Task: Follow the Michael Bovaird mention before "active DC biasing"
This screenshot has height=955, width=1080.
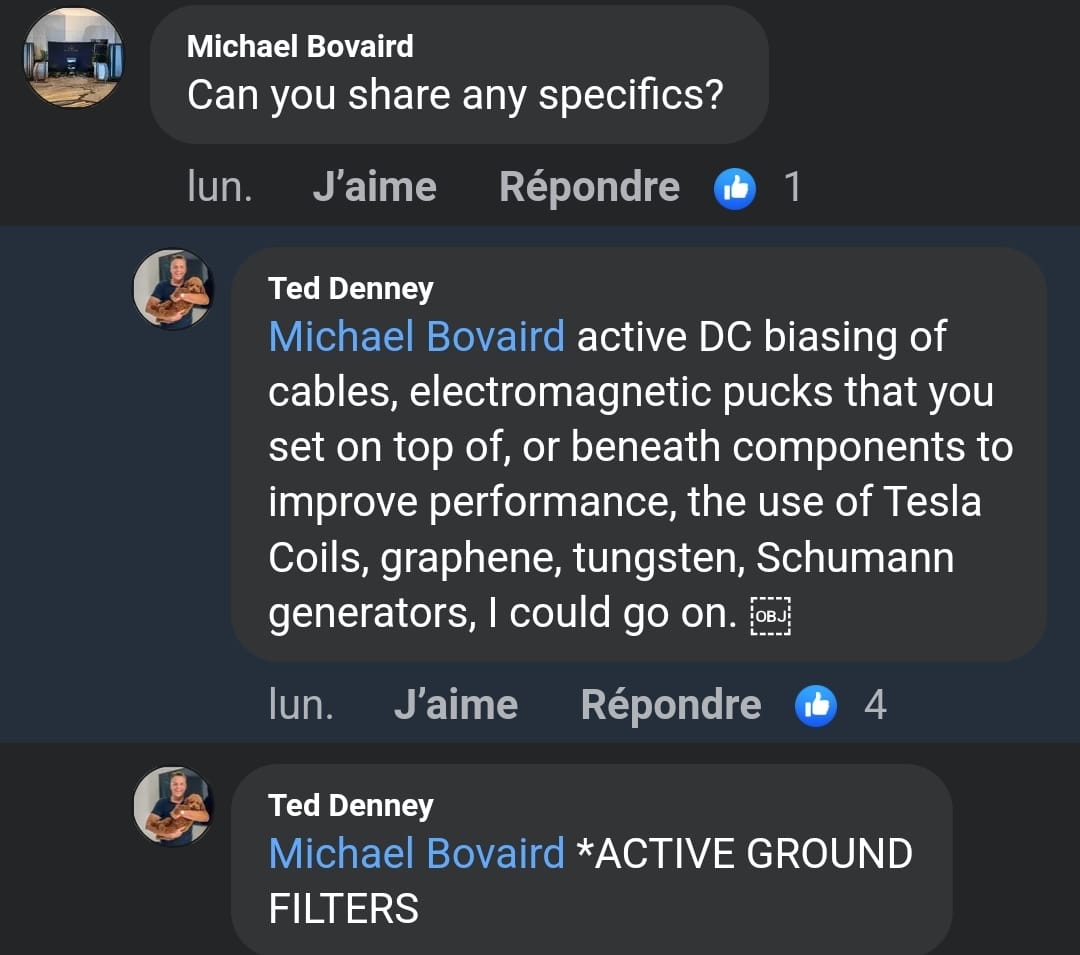Action: tap(417, 337)
